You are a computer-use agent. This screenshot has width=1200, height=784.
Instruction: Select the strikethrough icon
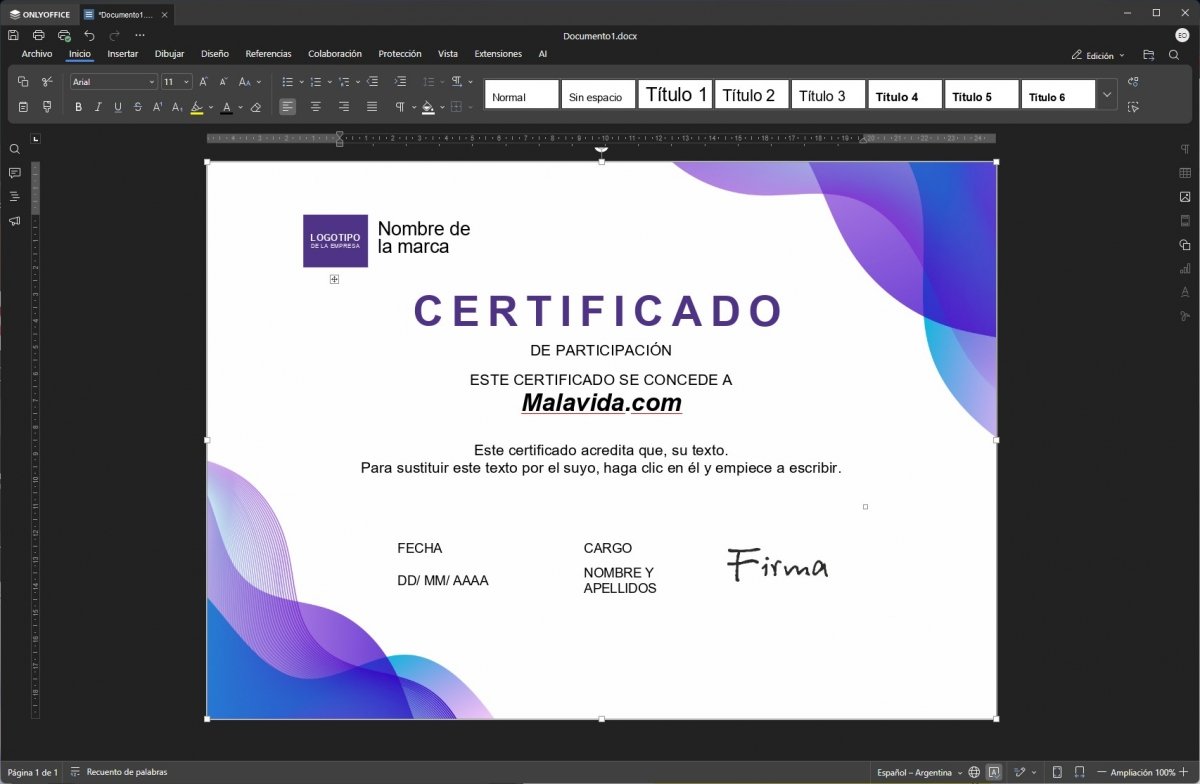[137, 107]
